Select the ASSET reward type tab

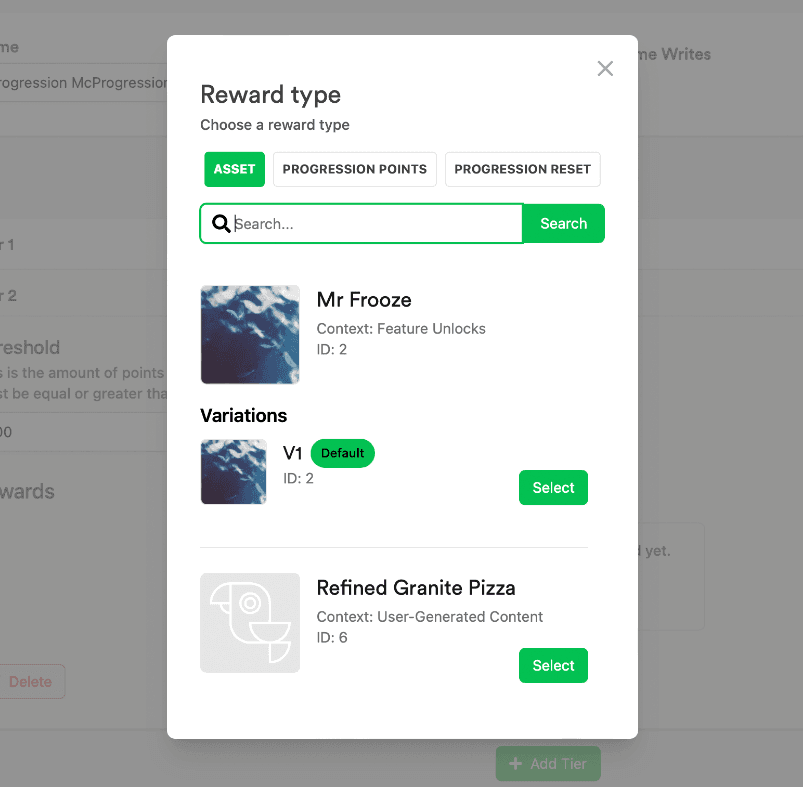pos(234,169)
